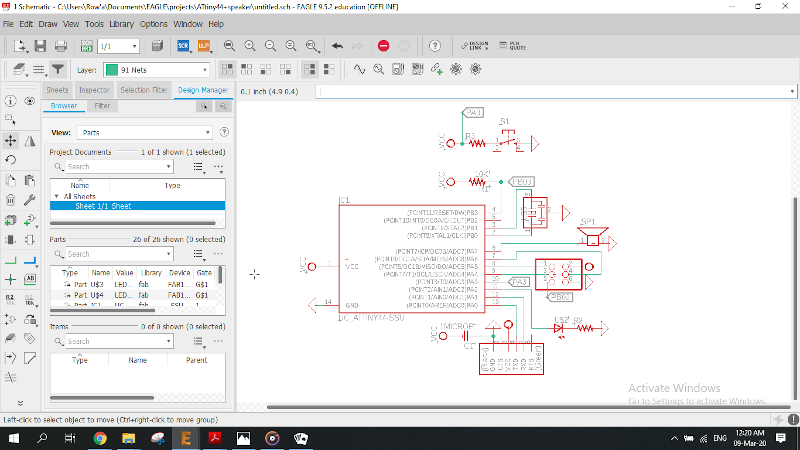Select the Rotate tool
Image resolution: width=800 pixels, height=450 pixels.
click(x=10, y=160)
